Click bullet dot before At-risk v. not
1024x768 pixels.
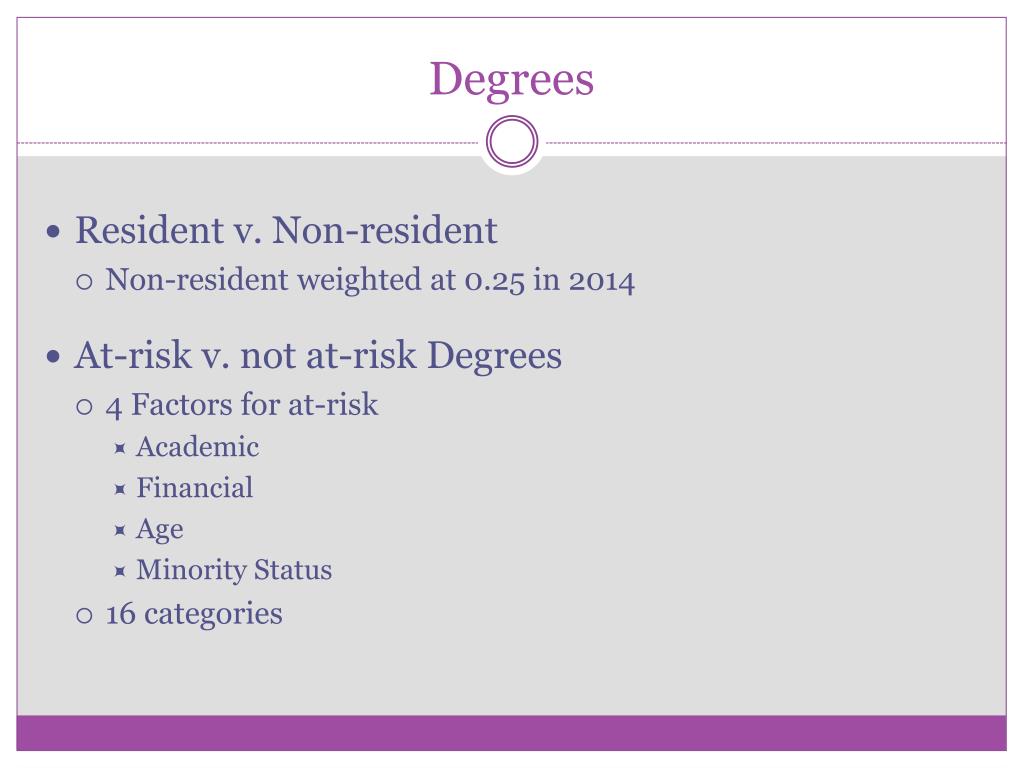[54, 357]
